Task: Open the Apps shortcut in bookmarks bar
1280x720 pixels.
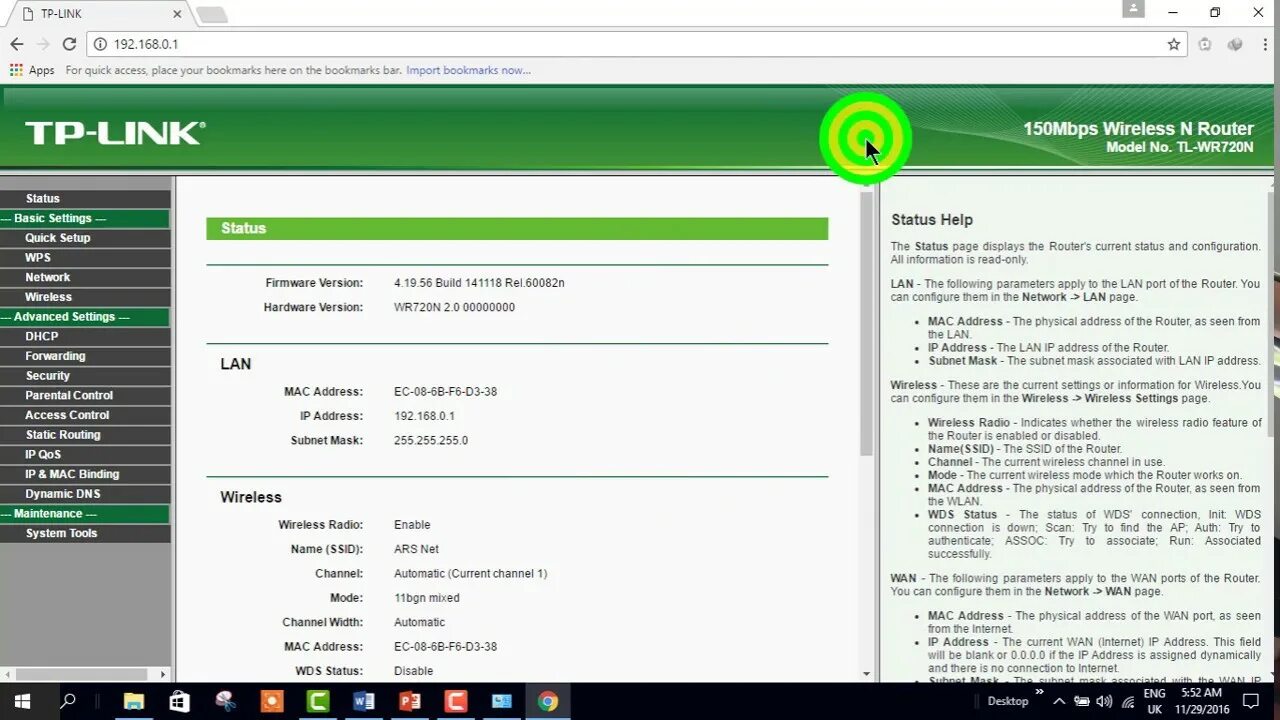Action: pos(32,70)
